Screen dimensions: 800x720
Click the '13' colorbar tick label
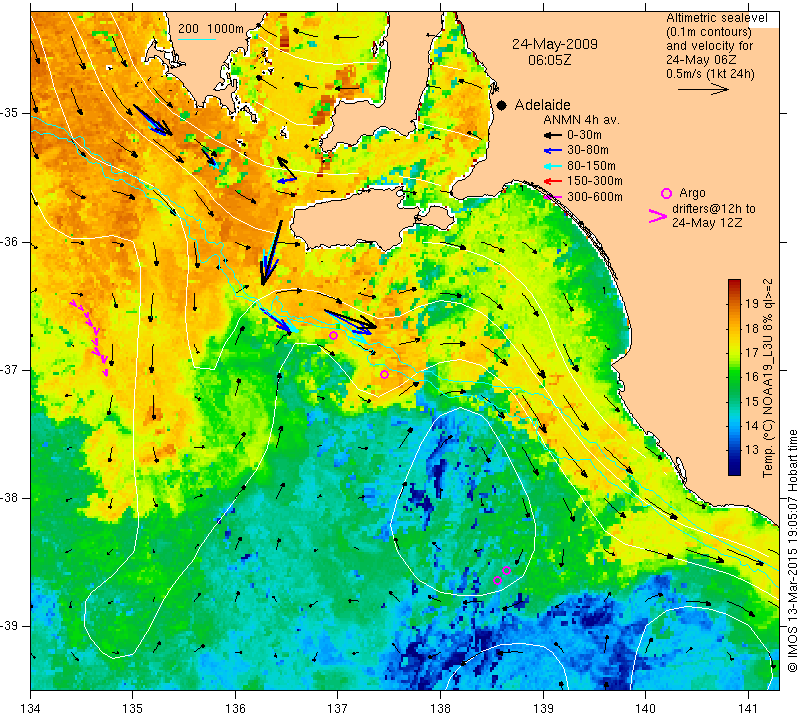[752, 450]
